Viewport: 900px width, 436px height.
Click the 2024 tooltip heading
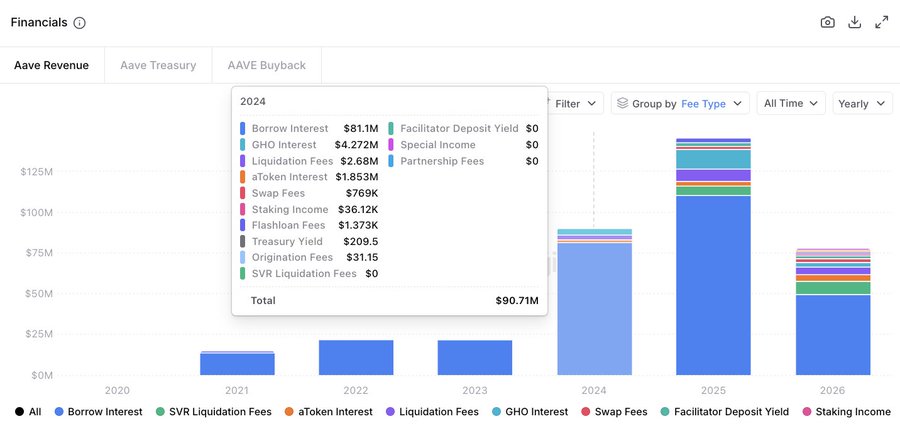coord(253,102)
